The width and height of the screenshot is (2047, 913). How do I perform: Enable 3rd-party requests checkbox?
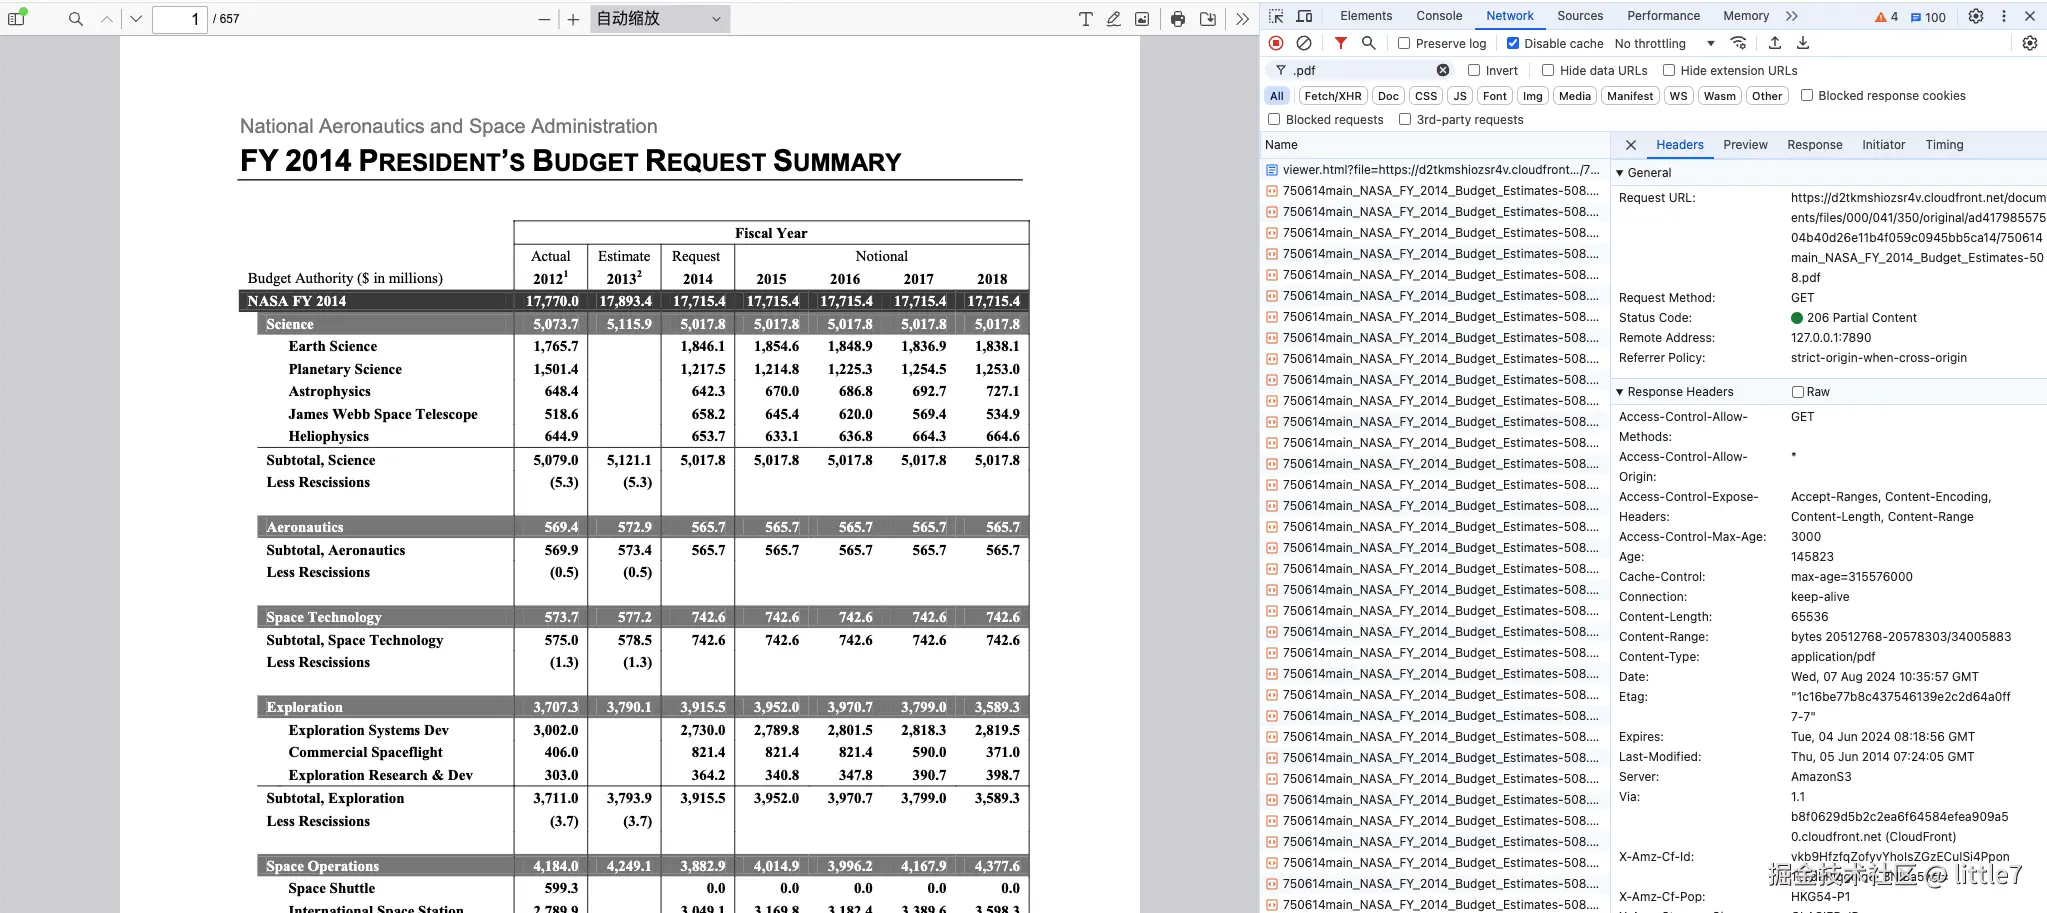[1405, 119]
